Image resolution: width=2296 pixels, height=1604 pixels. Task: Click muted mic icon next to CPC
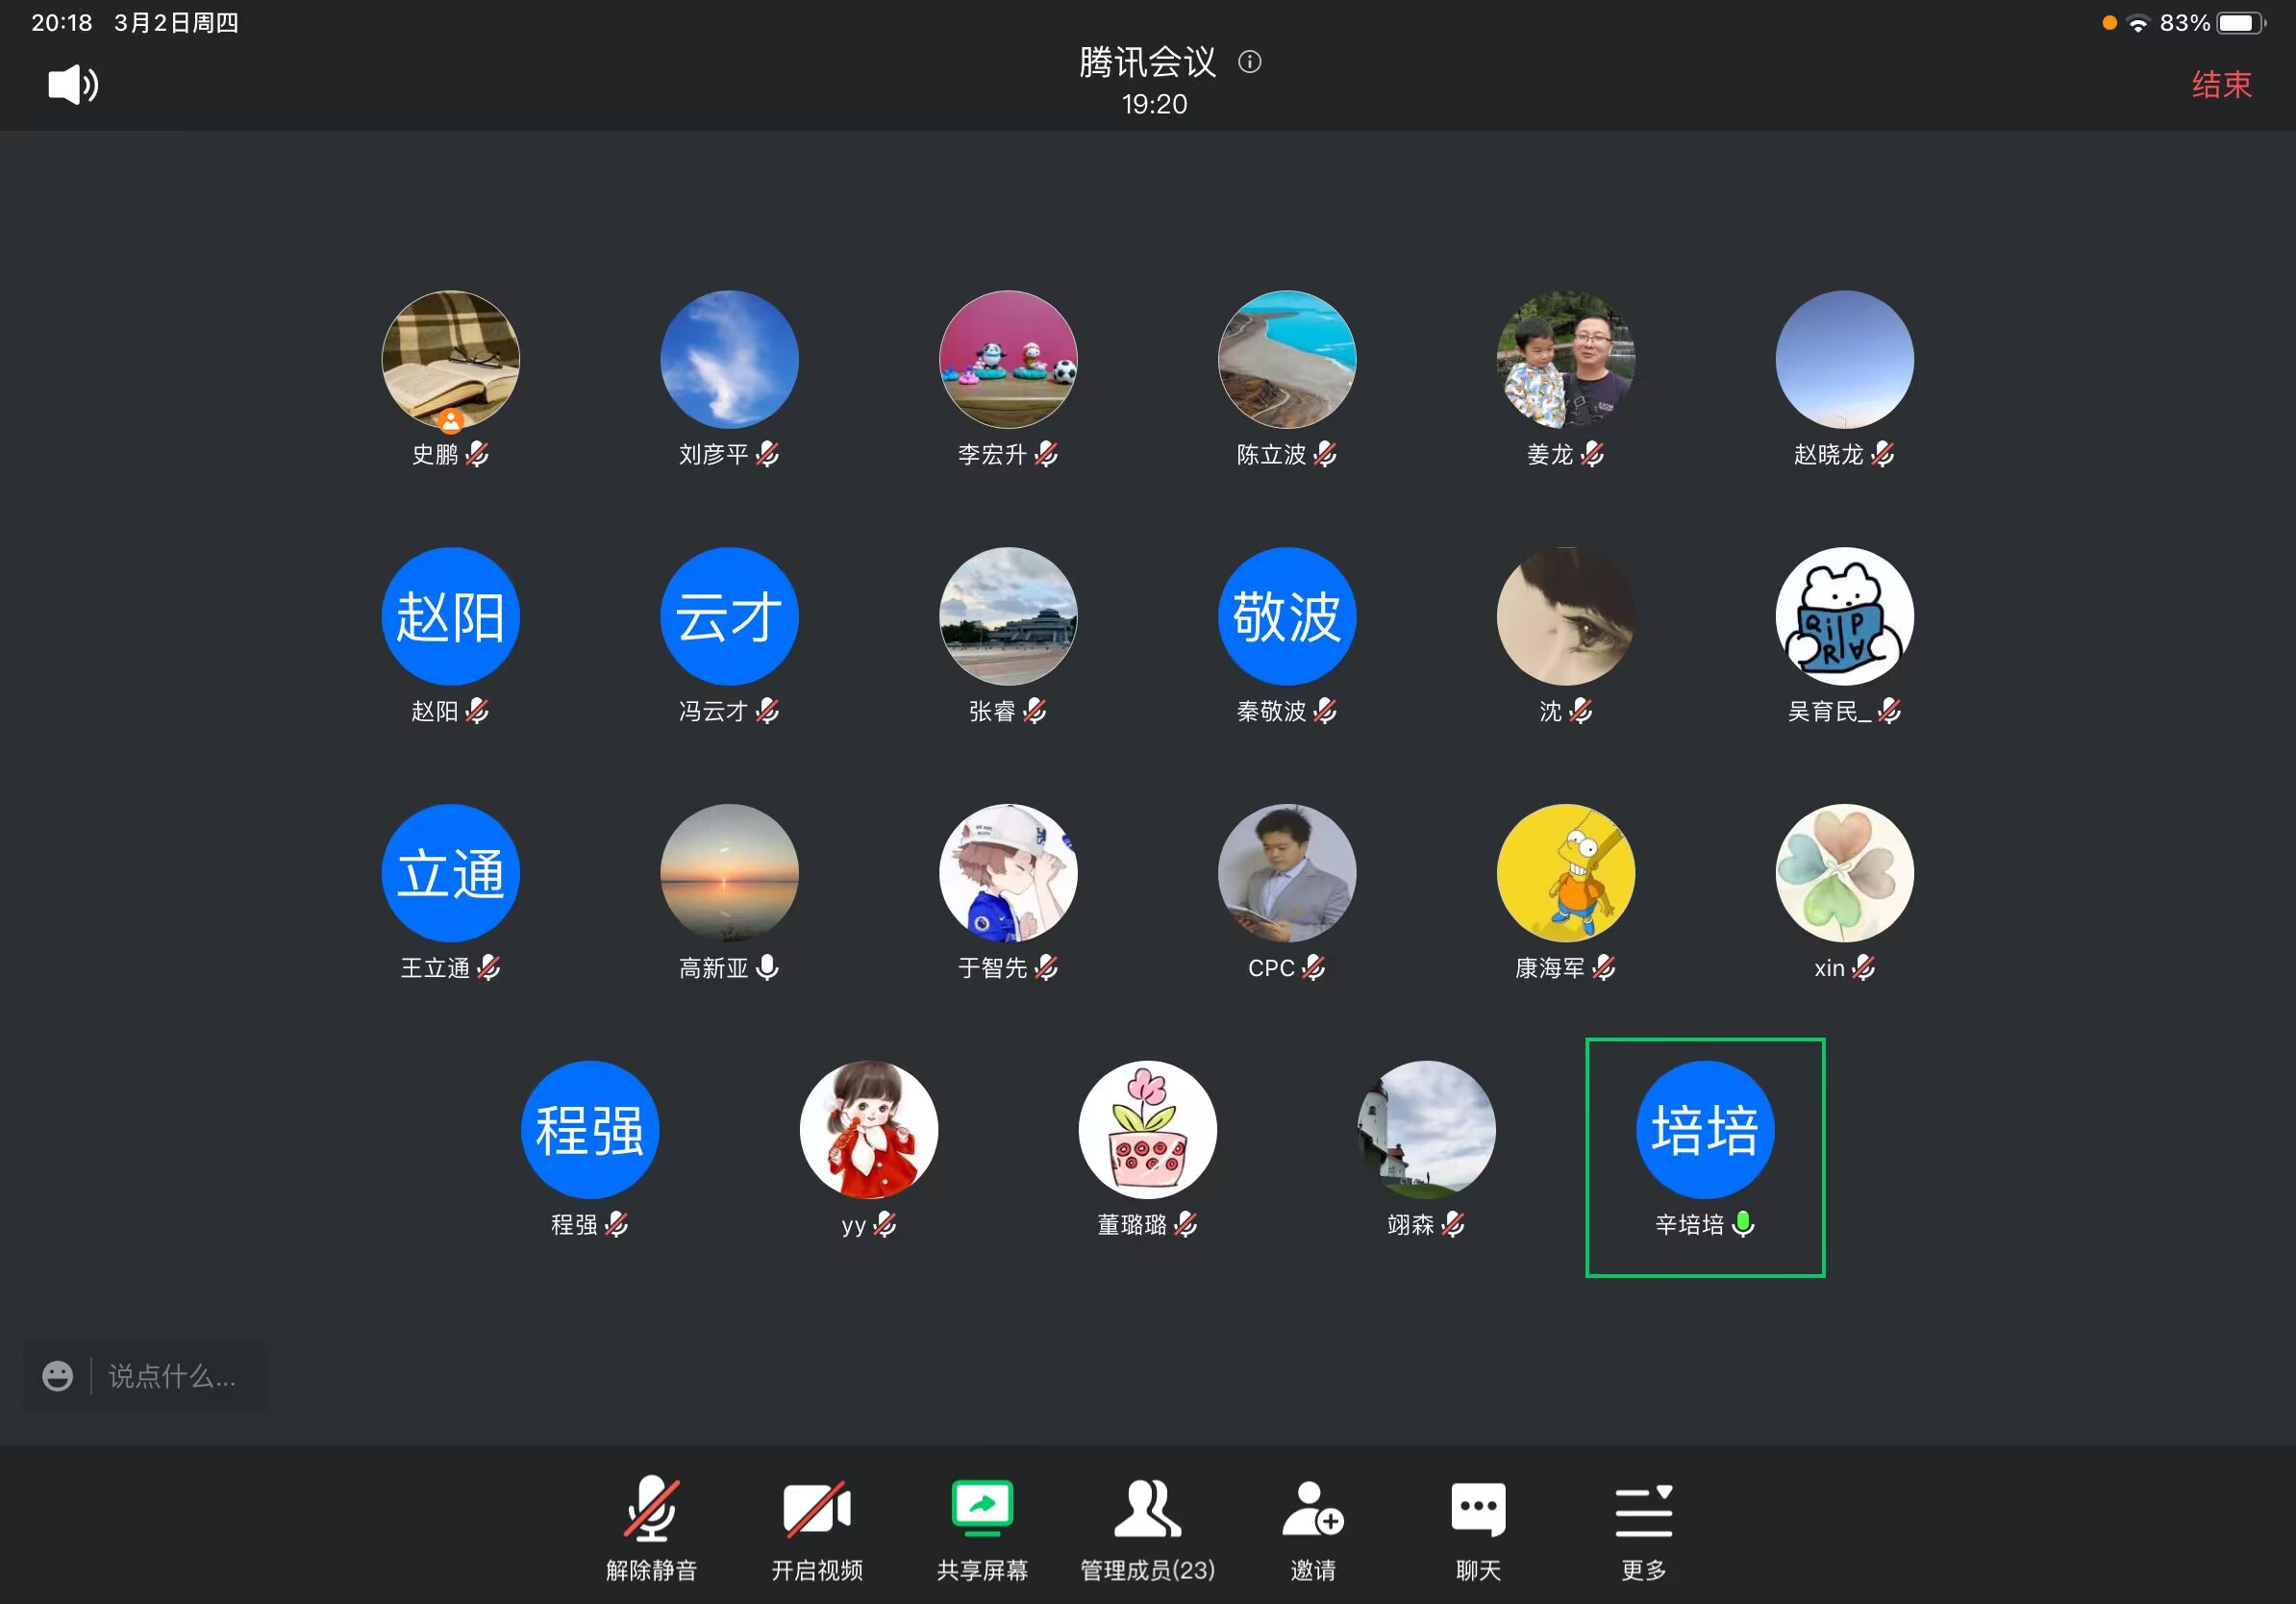(x=1314, y=968)
